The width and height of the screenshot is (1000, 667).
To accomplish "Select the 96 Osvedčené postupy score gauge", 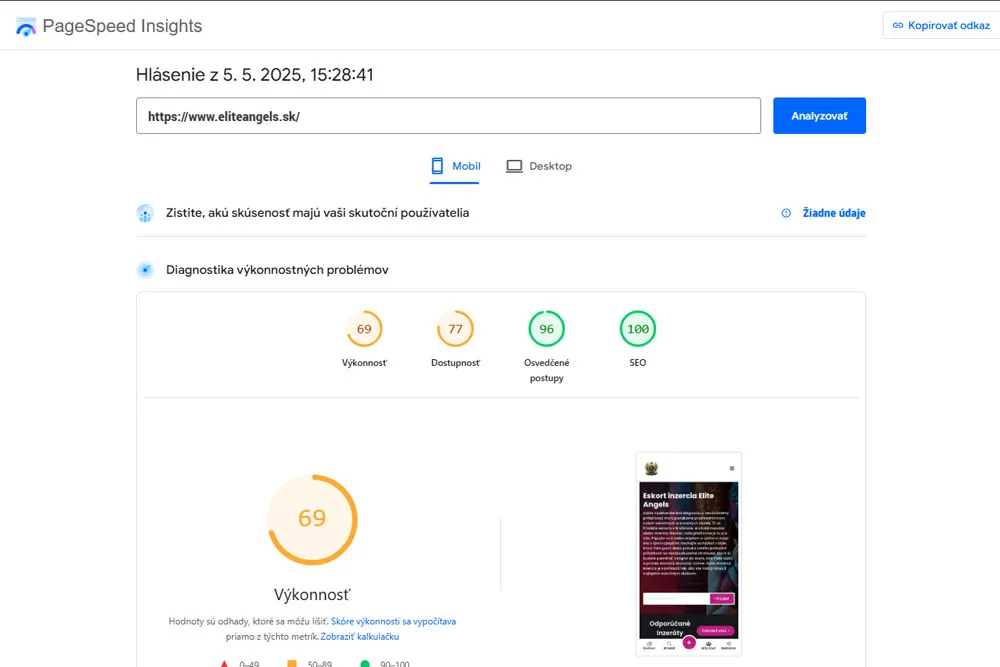I will pyautogui.click(x=547, y=329).
